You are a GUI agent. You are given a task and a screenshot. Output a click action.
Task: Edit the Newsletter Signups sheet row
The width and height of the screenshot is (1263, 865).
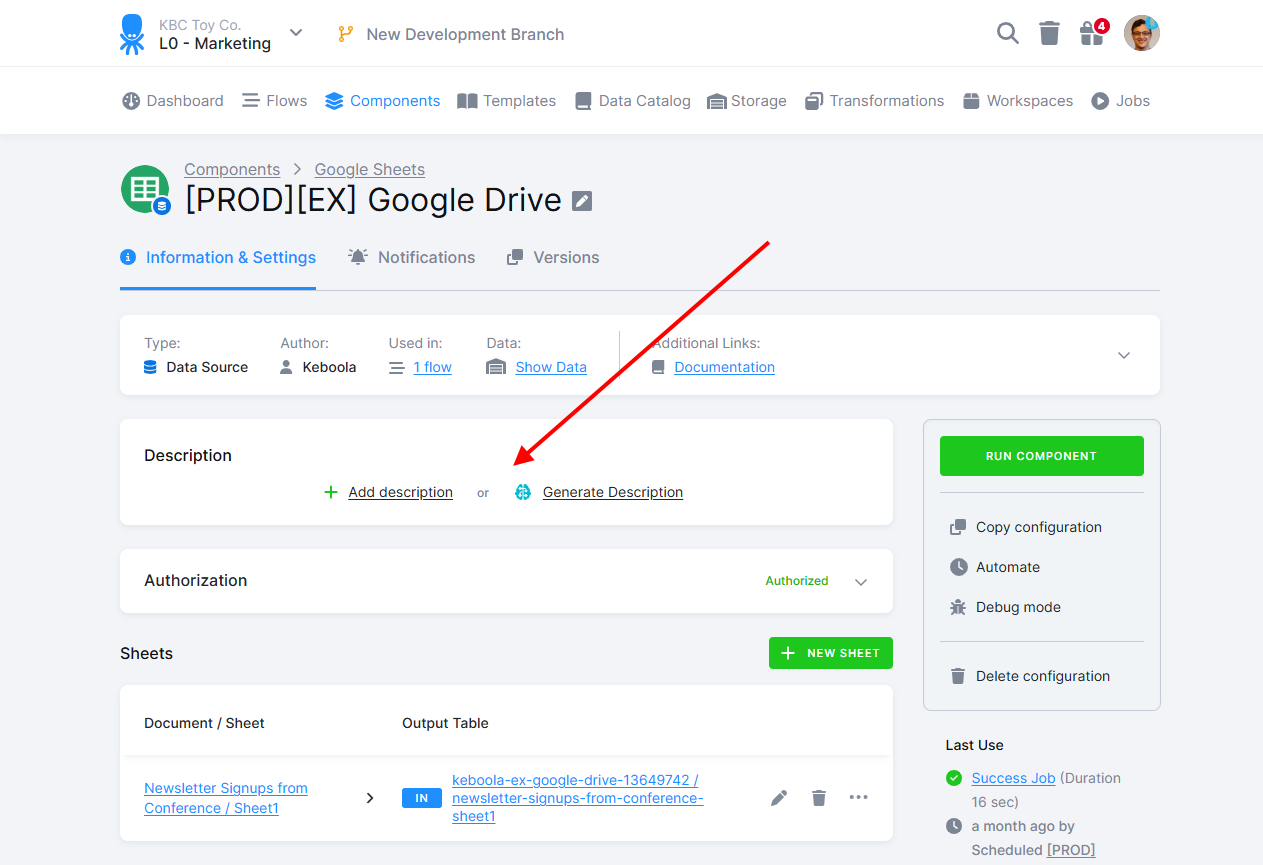[x=779, y=797]
